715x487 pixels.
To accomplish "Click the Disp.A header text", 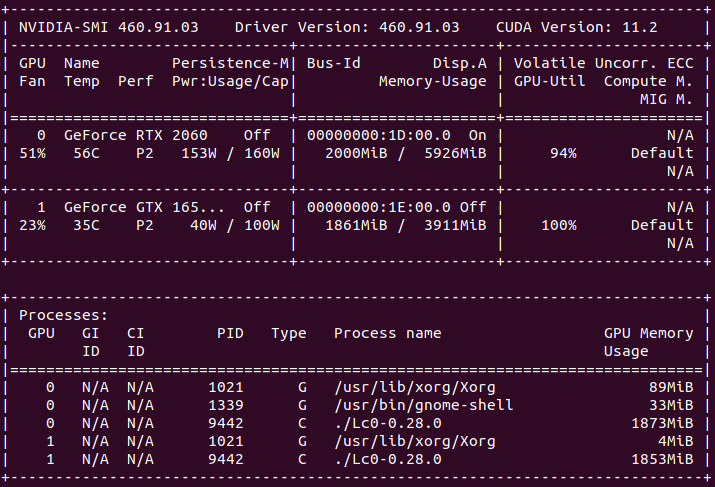I will (x=460, y=63).
